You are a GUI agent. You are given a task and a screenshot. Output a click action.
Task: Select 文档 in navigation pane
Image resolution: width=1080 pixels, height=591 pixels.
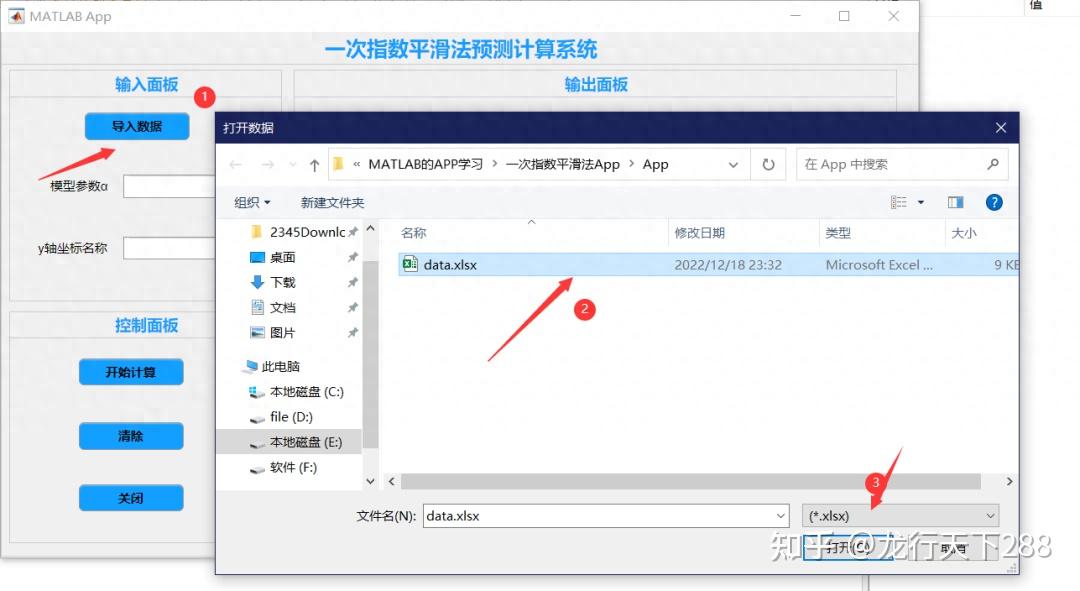273,307
